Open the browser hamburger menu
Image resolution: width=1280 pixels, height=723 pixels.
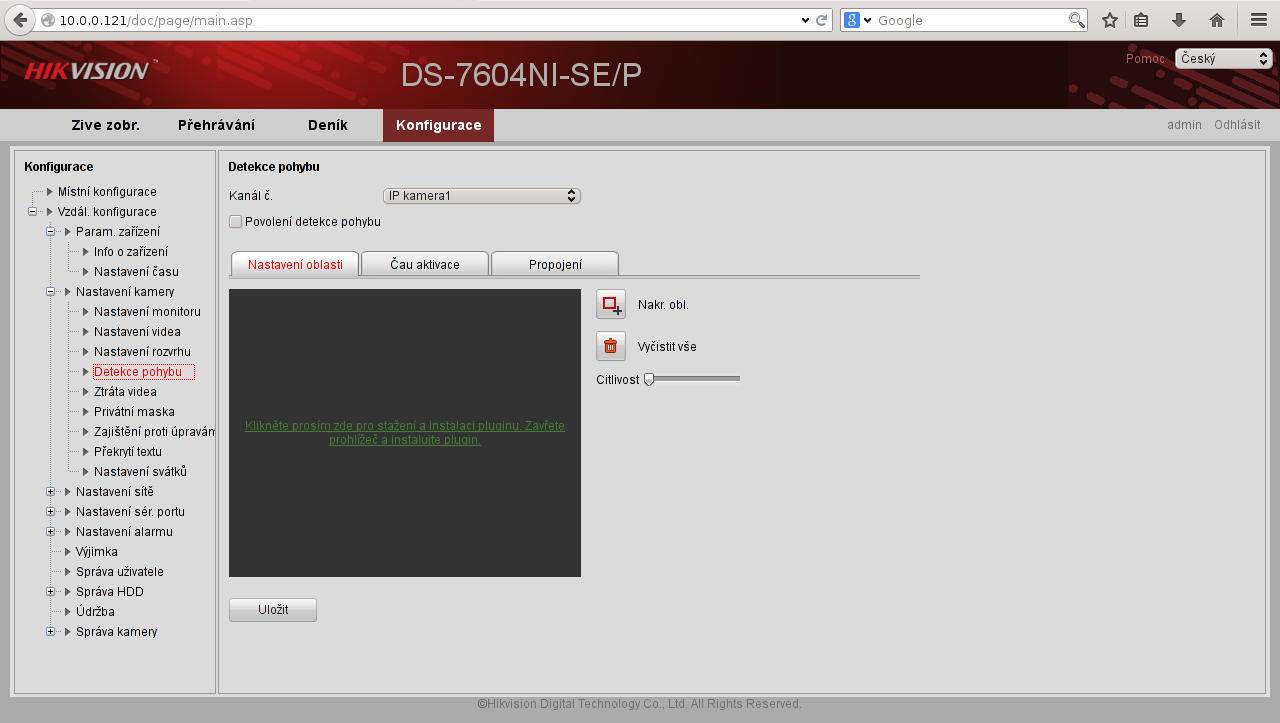tap(1259, 20)
